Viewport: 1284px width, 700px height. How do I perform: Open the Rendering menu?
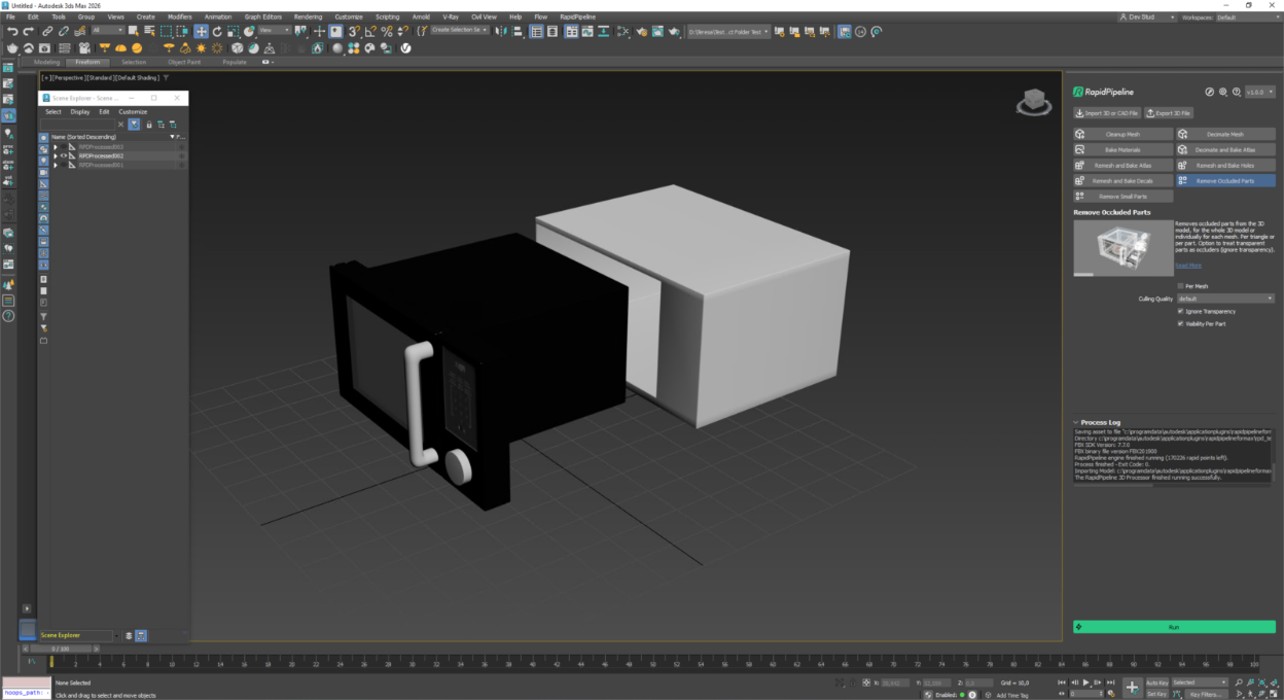pos(308,17)
